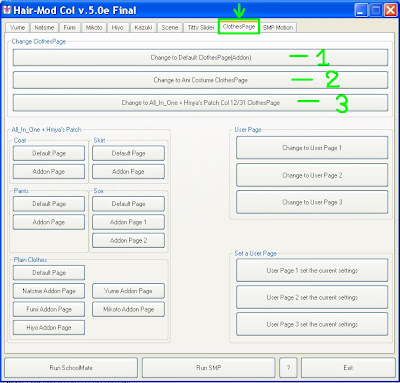Click the Hair-Mod app icon in title bar
Screen dimensions: 400x383
pyautogui.click(x=7, y=10)
